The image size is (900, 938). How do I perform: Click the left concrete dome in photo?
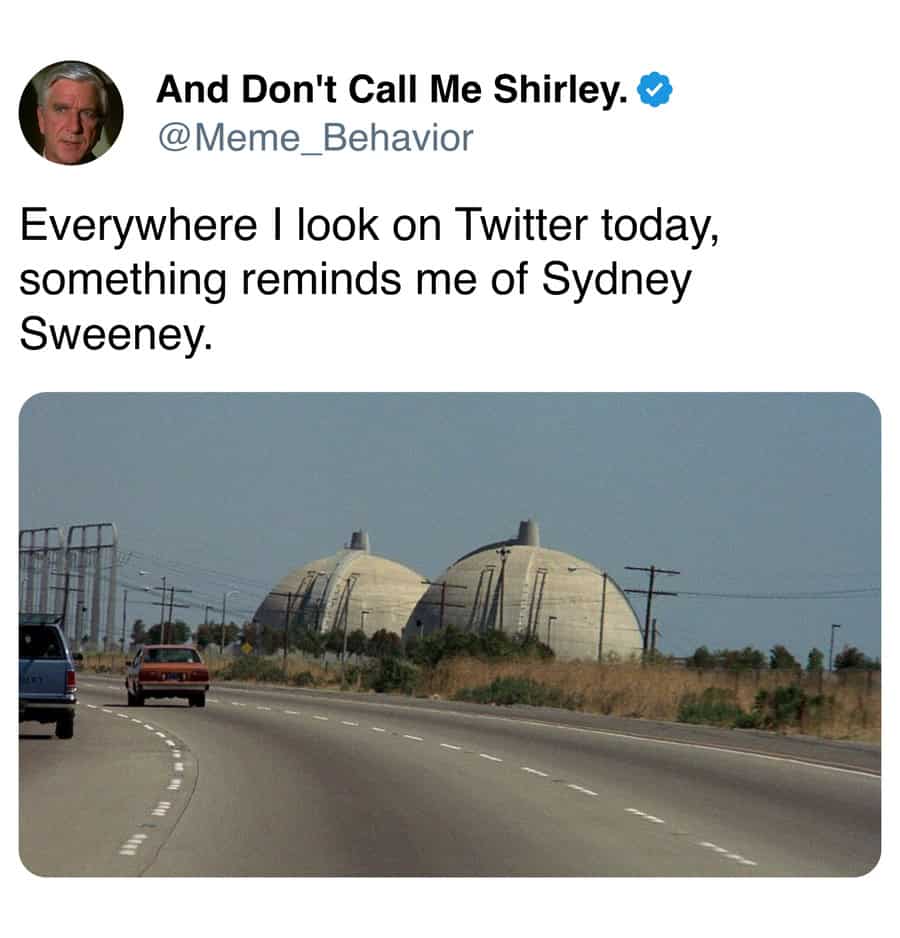coord(340,592)
